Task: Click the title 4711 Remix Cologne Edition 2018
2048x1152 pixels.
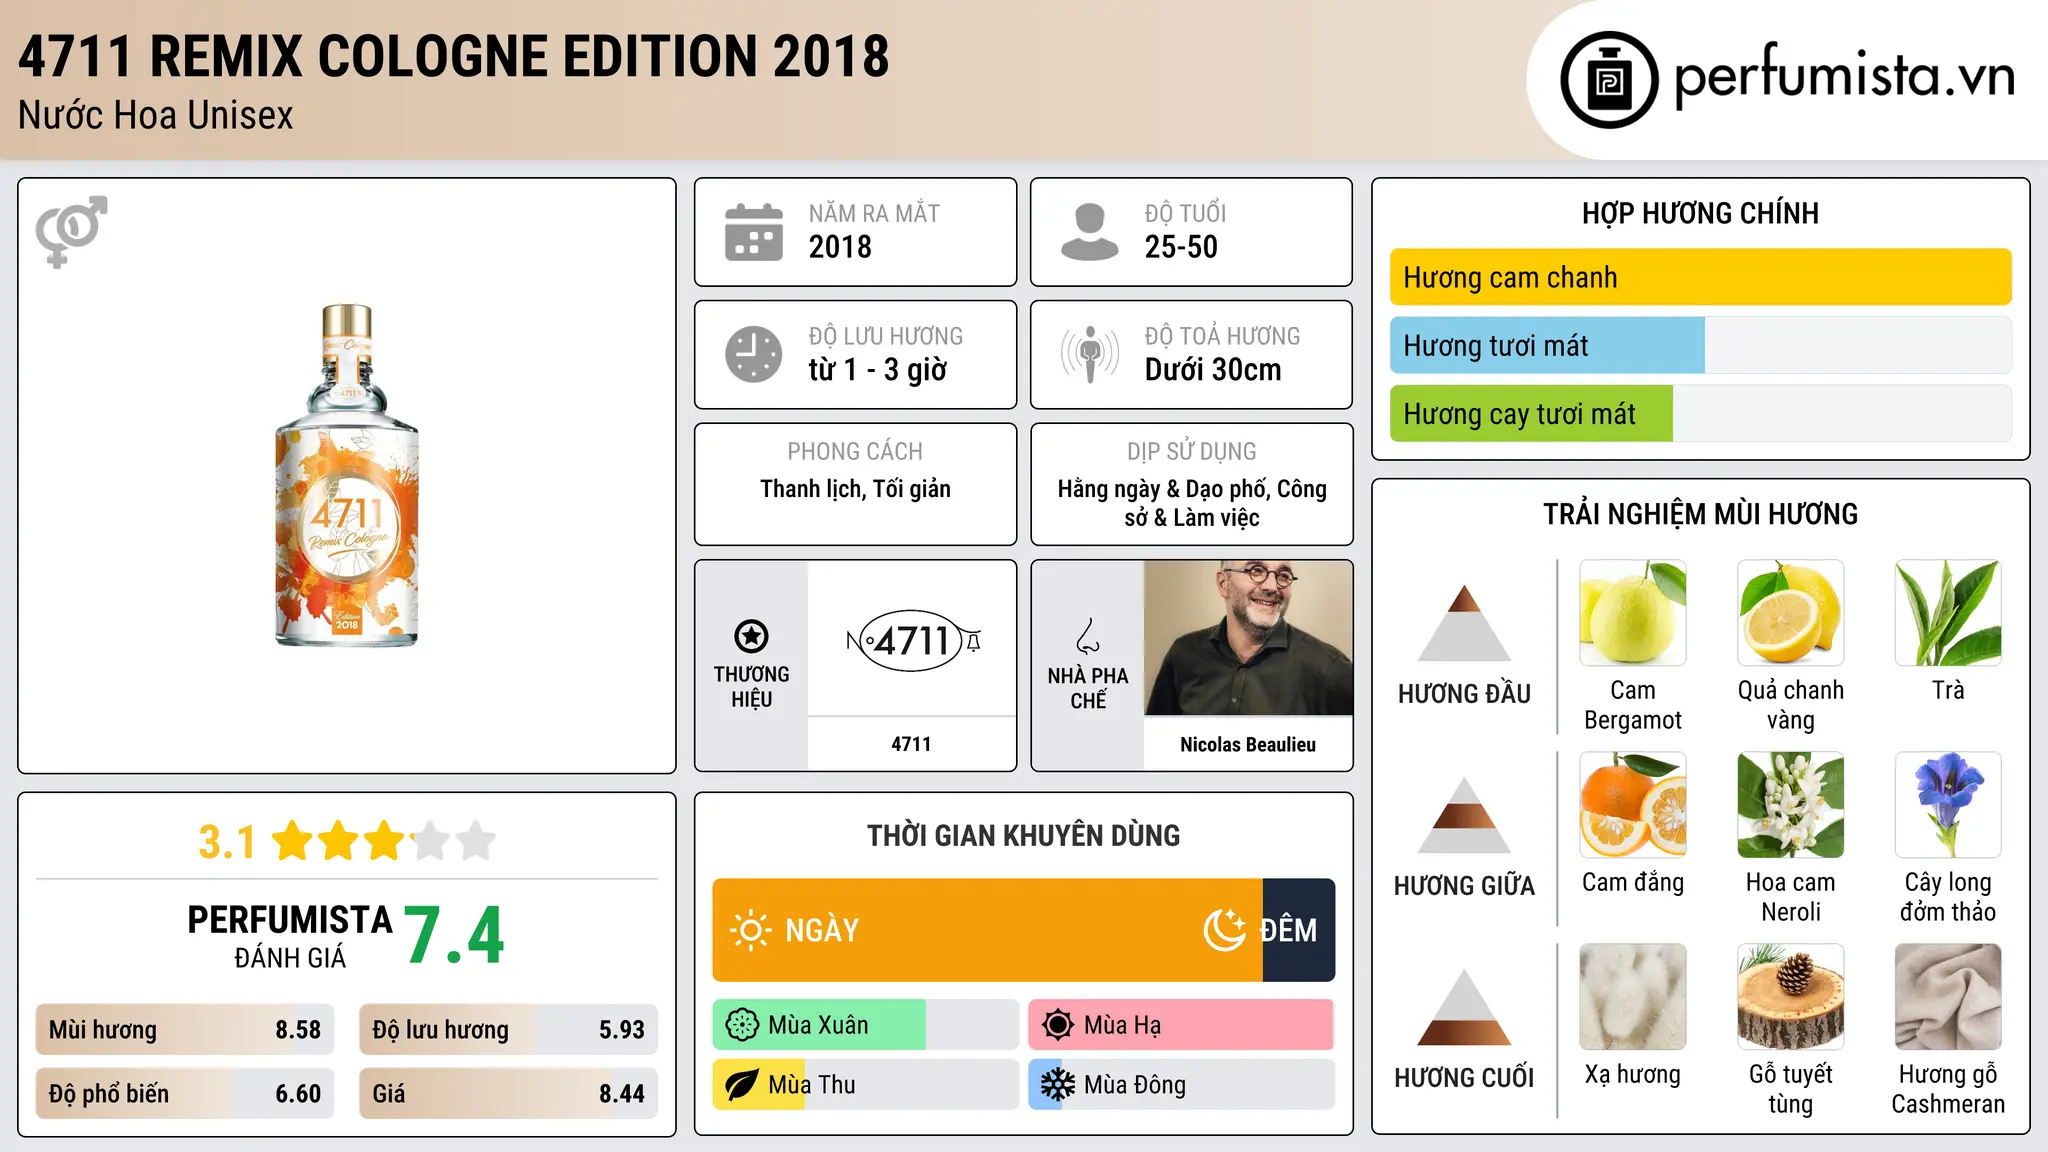Action: (454, 56)
